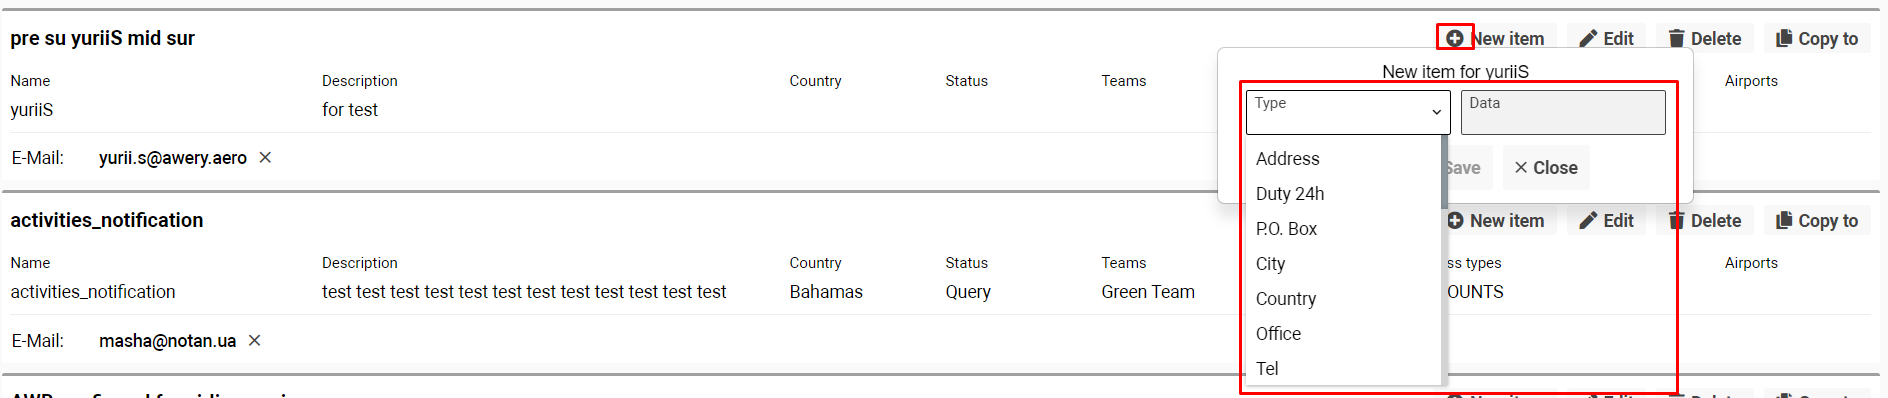
Task: Click the Type list scrollbar
Action: point(1444,172)
